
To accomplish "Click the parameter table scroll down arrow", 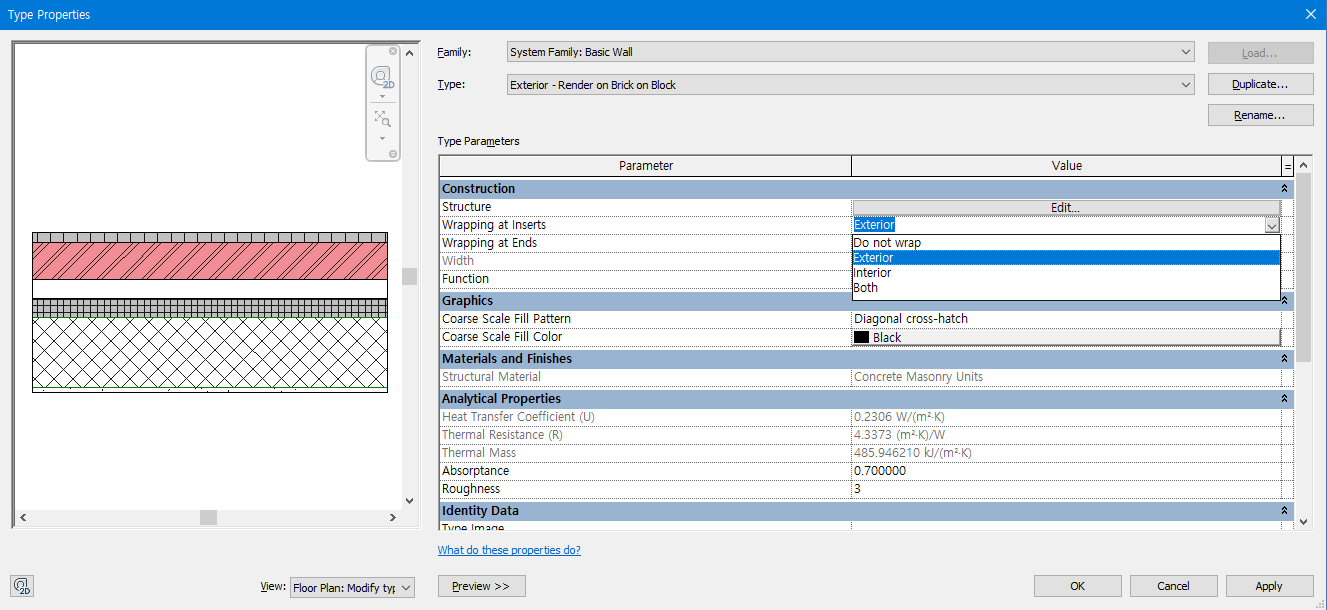I will [x=1303, y=521].
